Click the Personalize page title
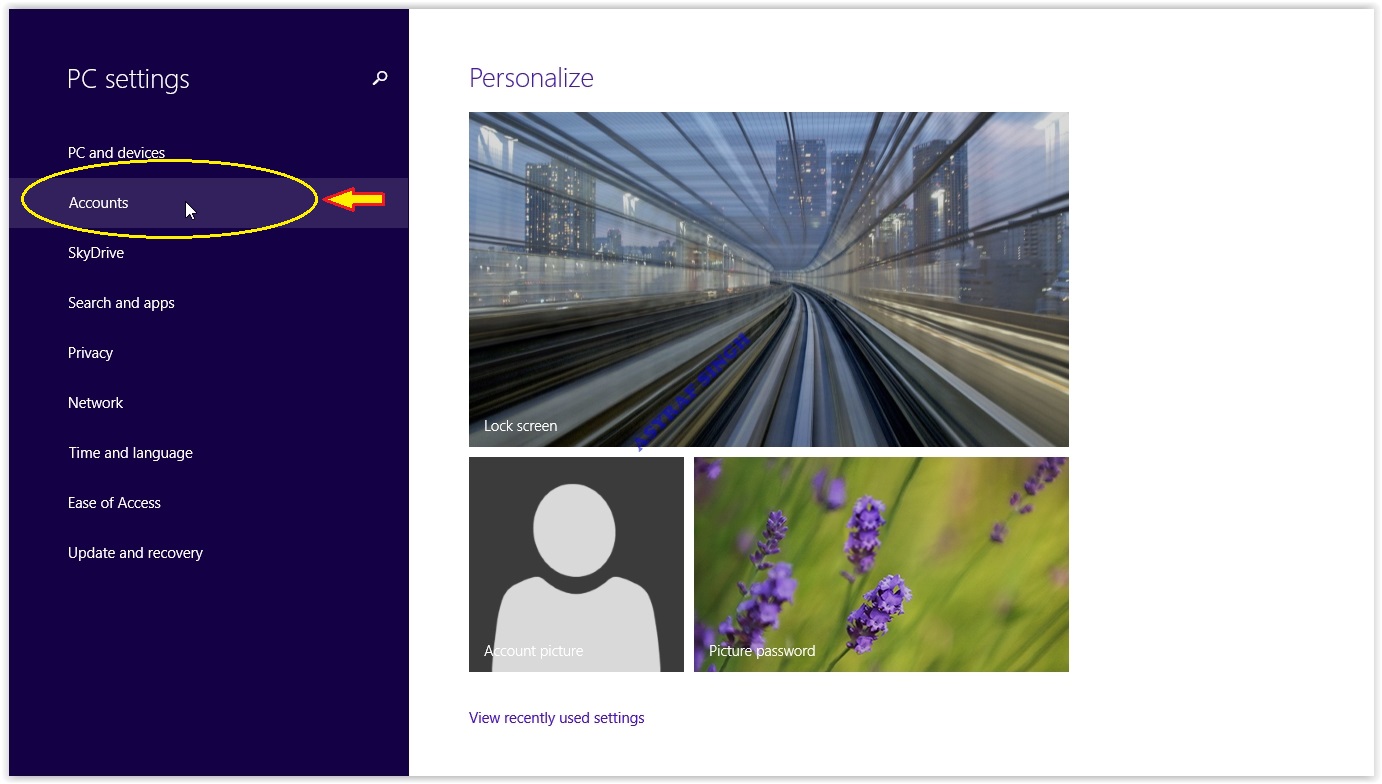 [x=531, y=77]
